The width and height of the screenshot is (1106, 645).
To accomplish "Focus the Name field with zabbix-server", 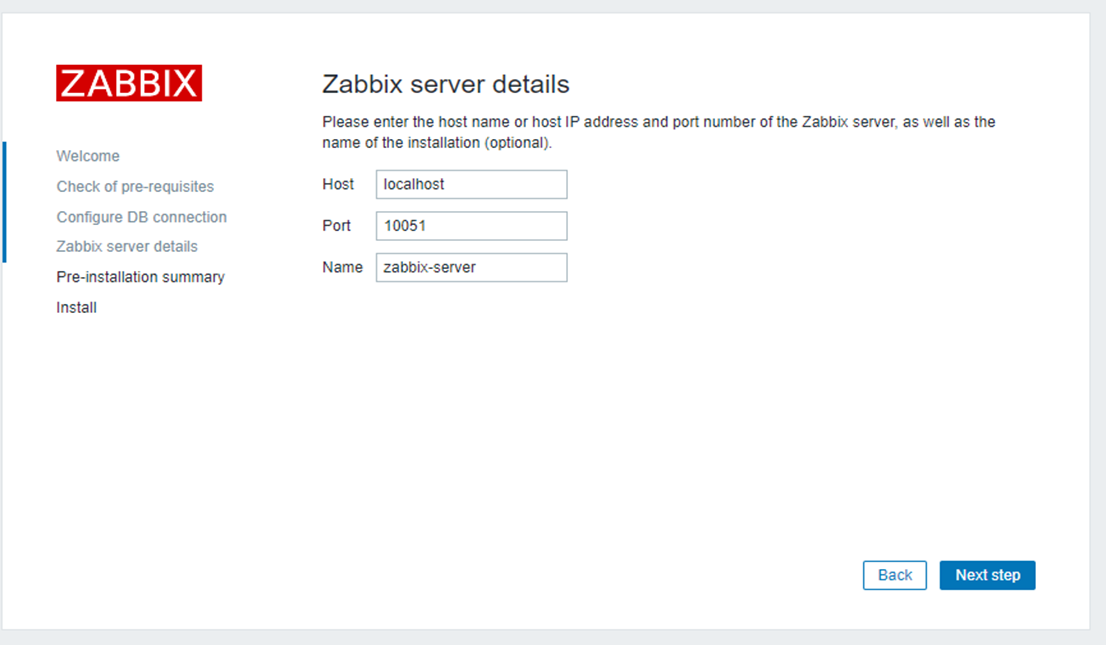I will tap(471, 268).
